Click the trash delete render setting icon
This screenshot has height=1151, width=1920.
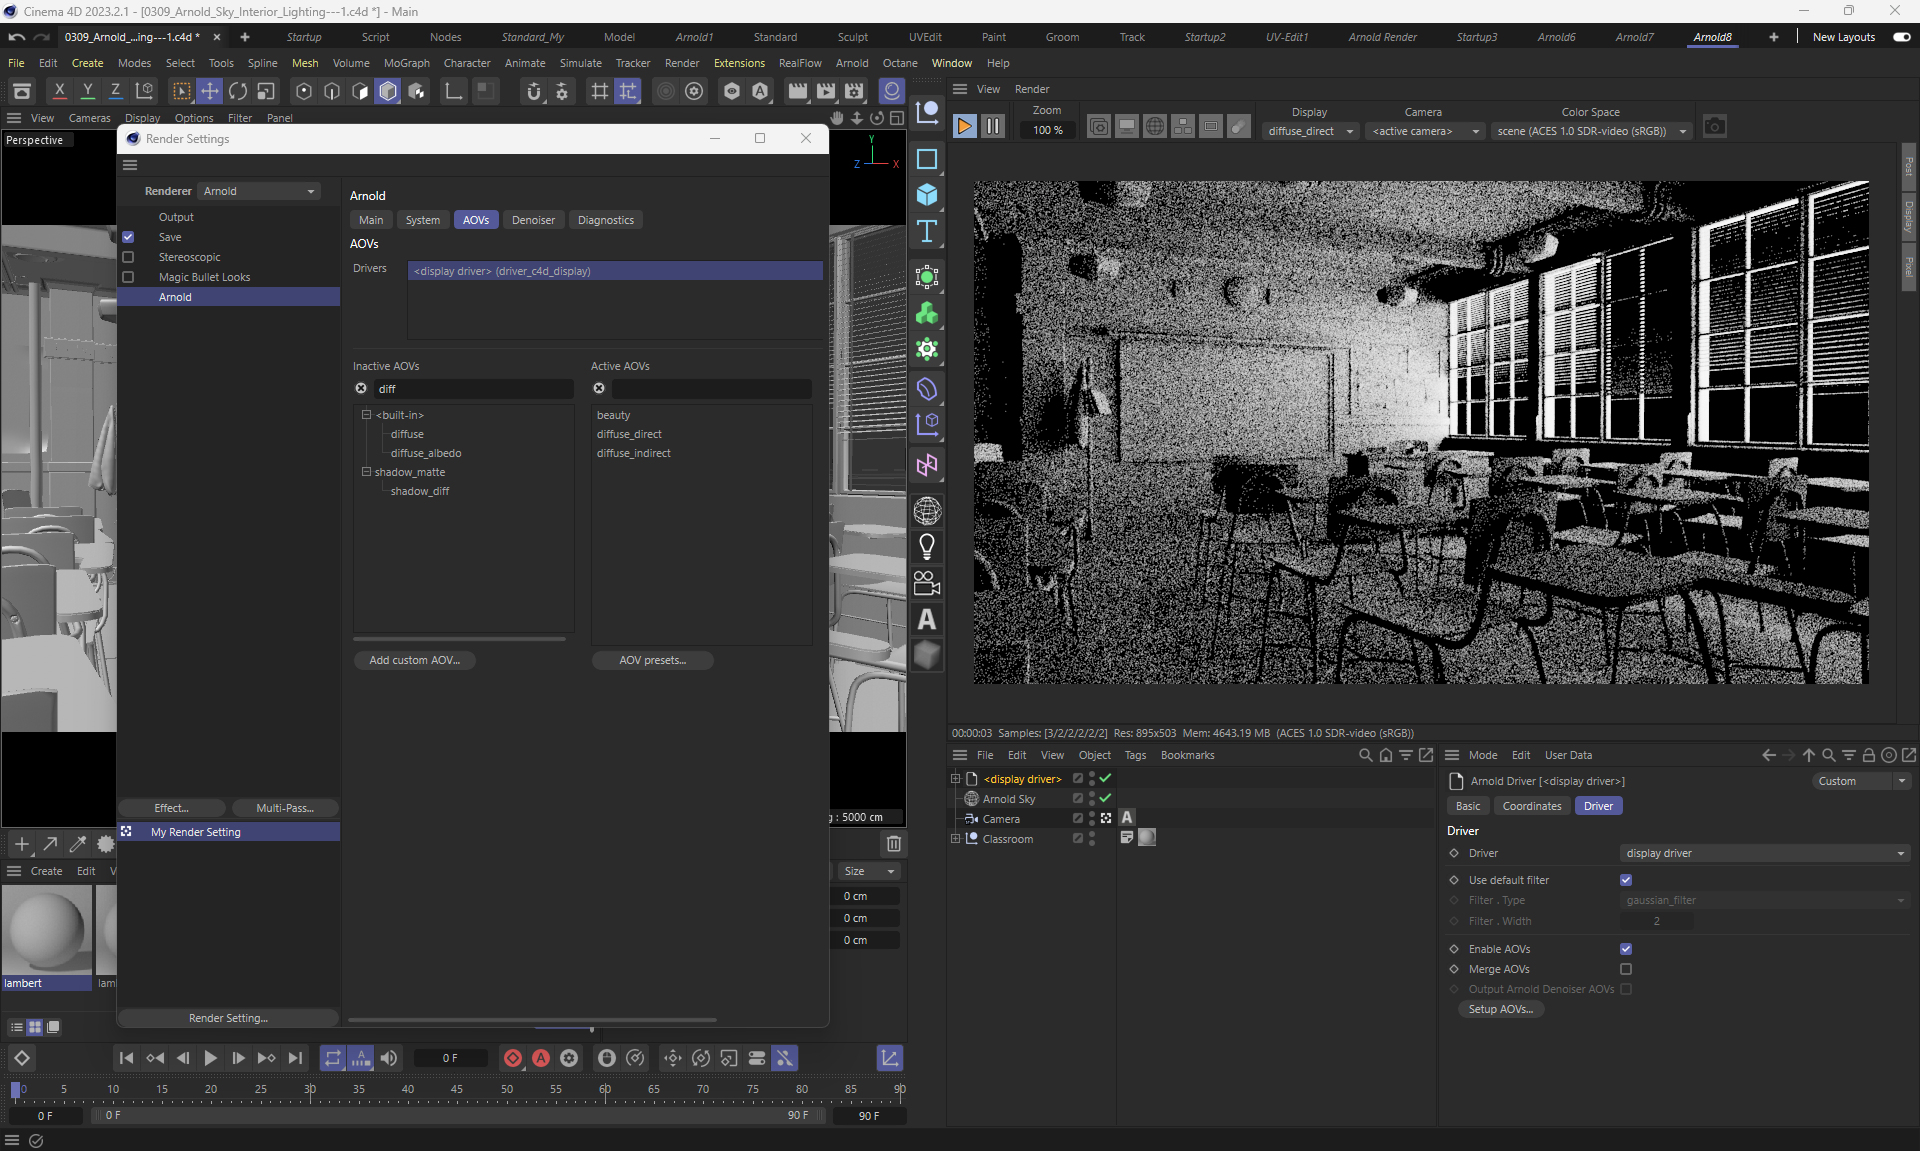(894, 844)
